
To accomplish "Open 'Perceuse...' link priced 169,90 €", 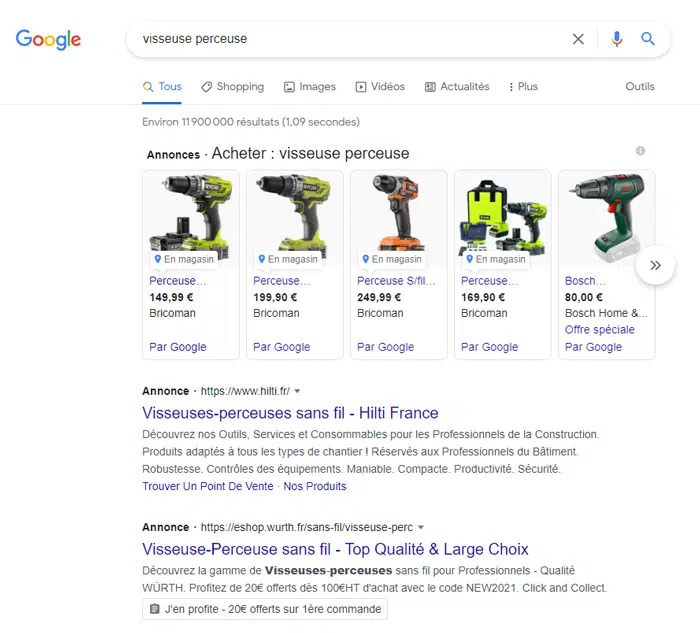I will coord(490,281).
